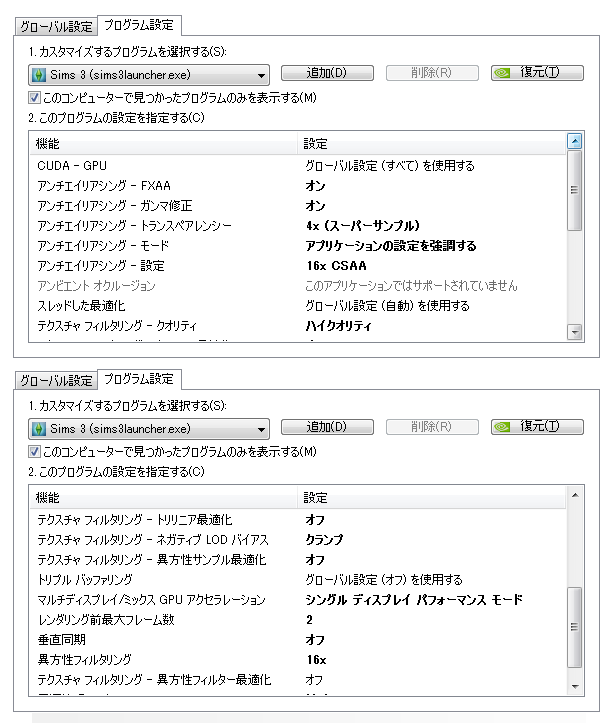This screenshot has height=723, width=611.
Task: Click scrollbar thumb in lower settings list
Action: click(x=575, y=627)
